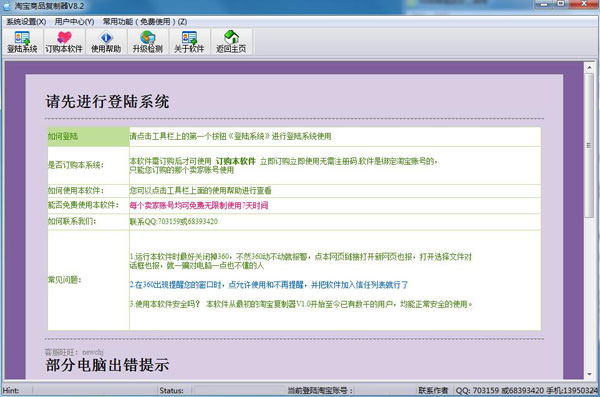Click the vertical scrollbar thumb

(589, 145)
